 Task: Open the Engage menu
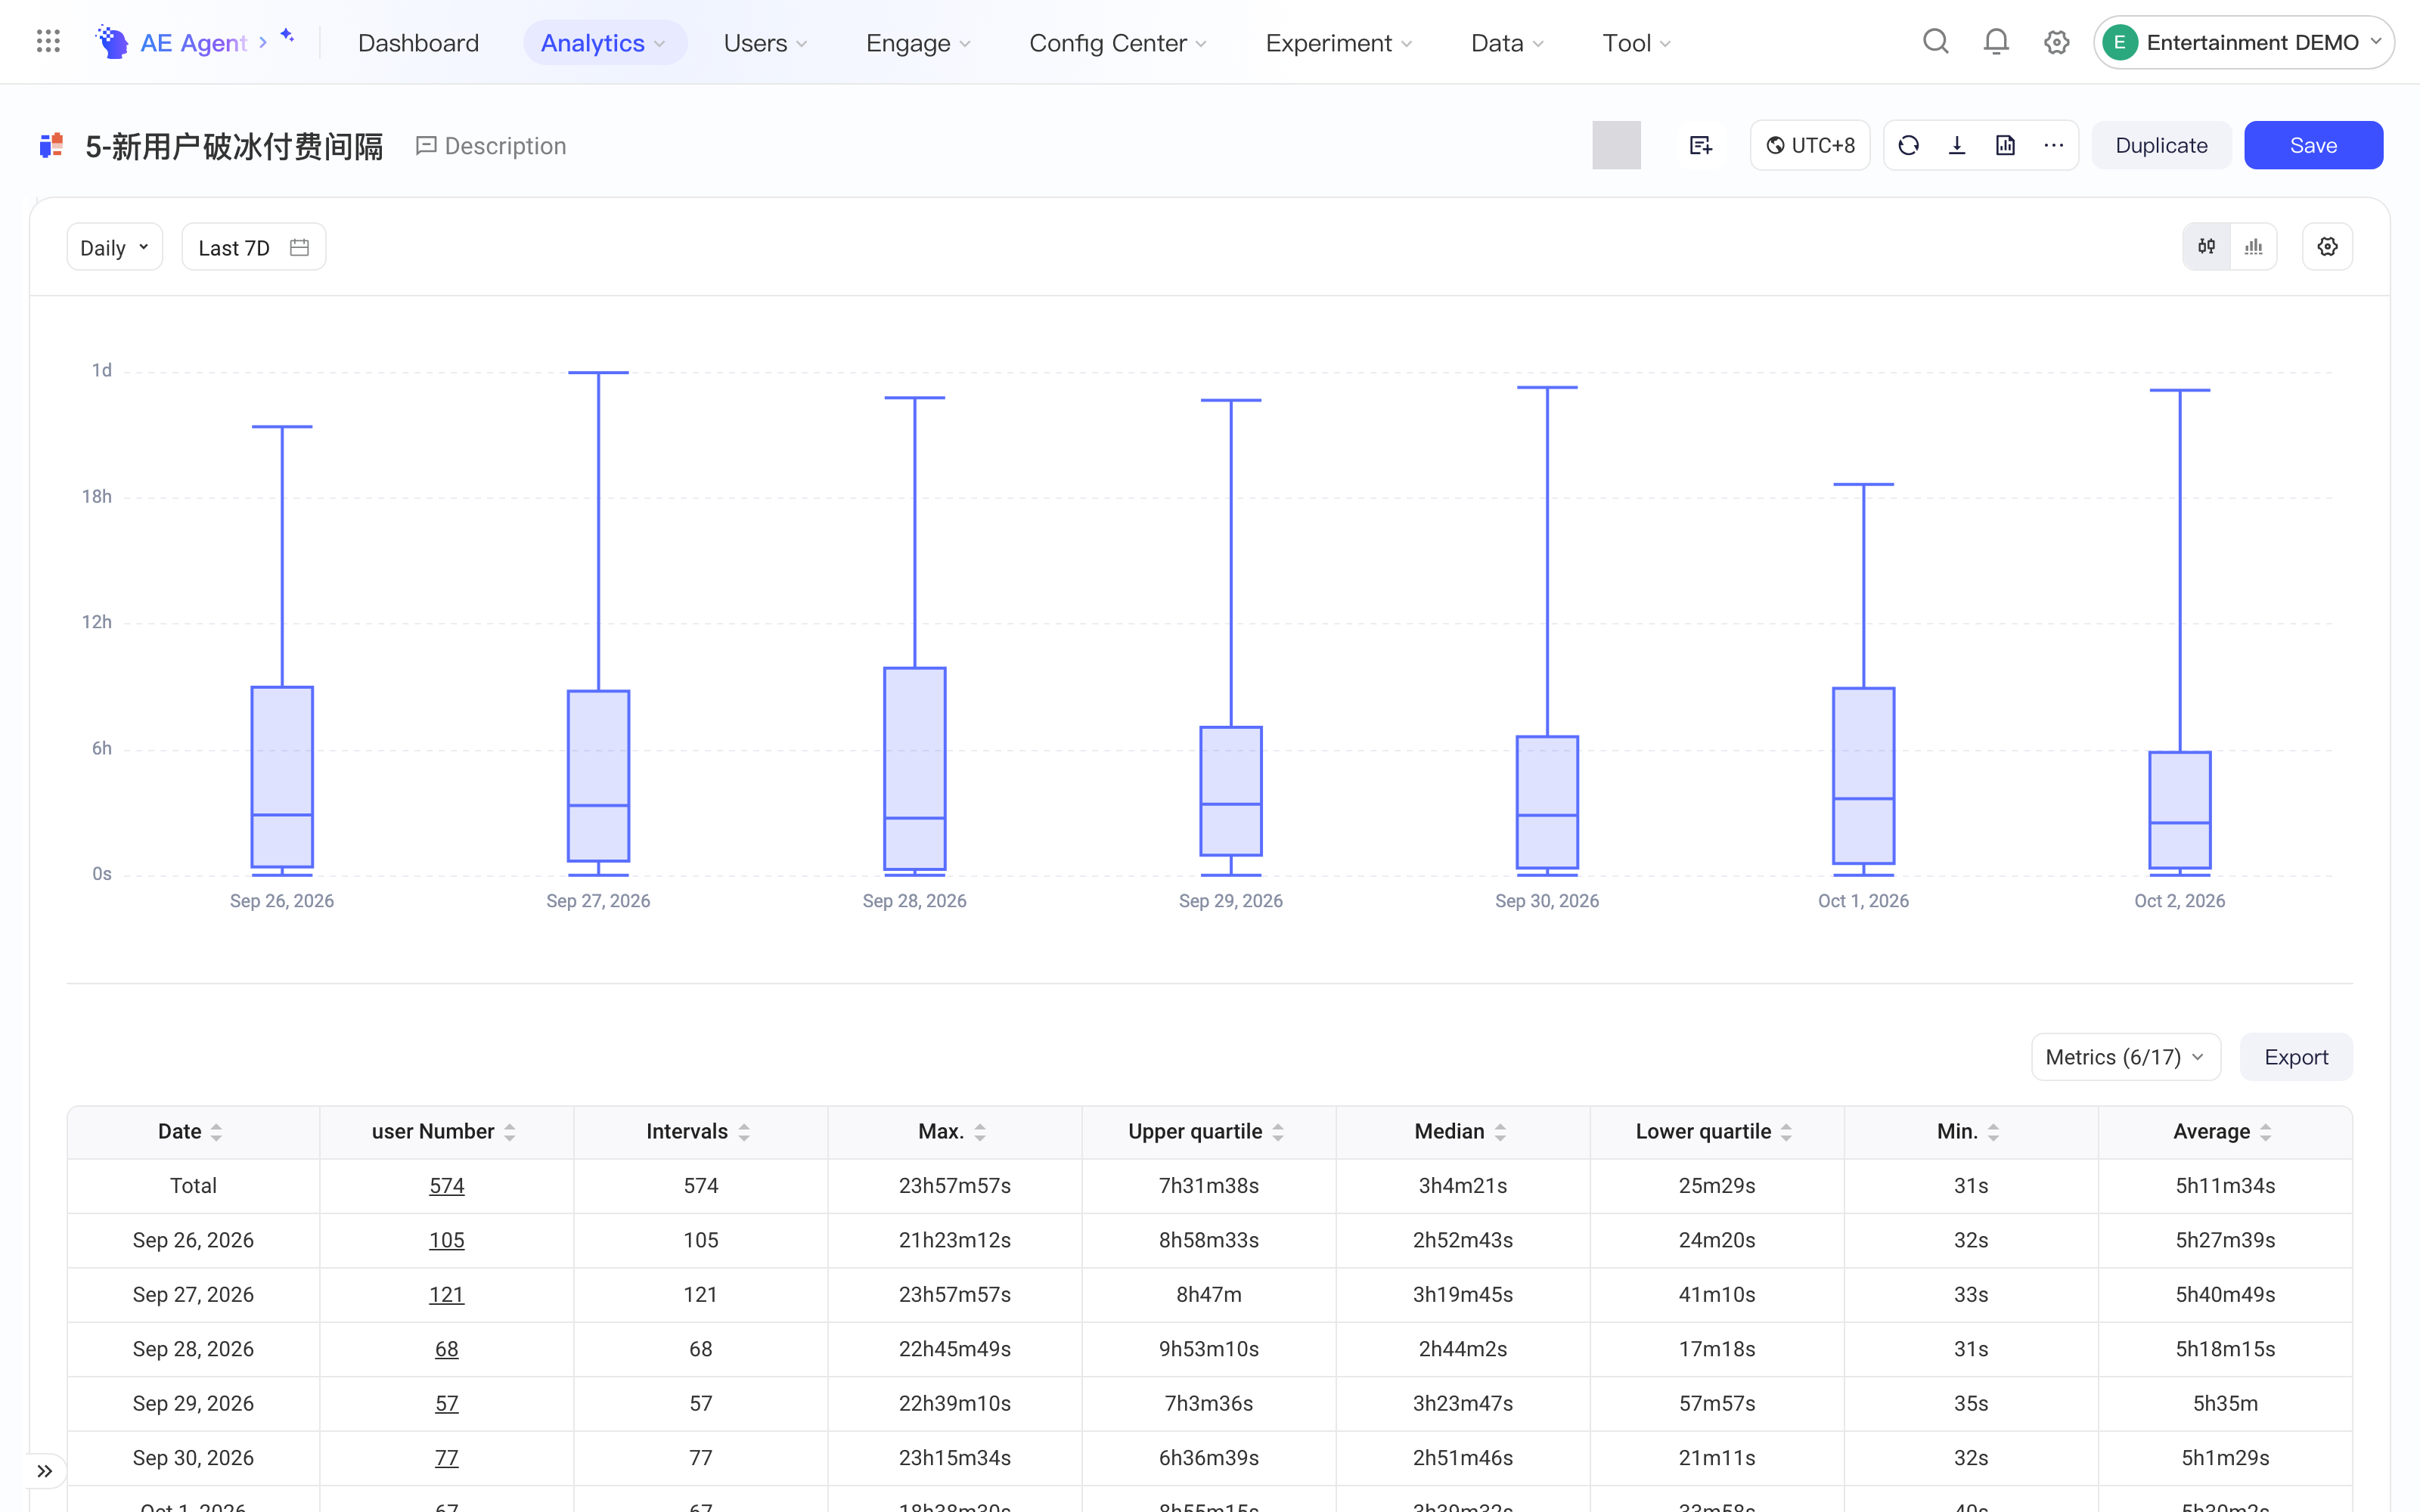tap(918, 43)
